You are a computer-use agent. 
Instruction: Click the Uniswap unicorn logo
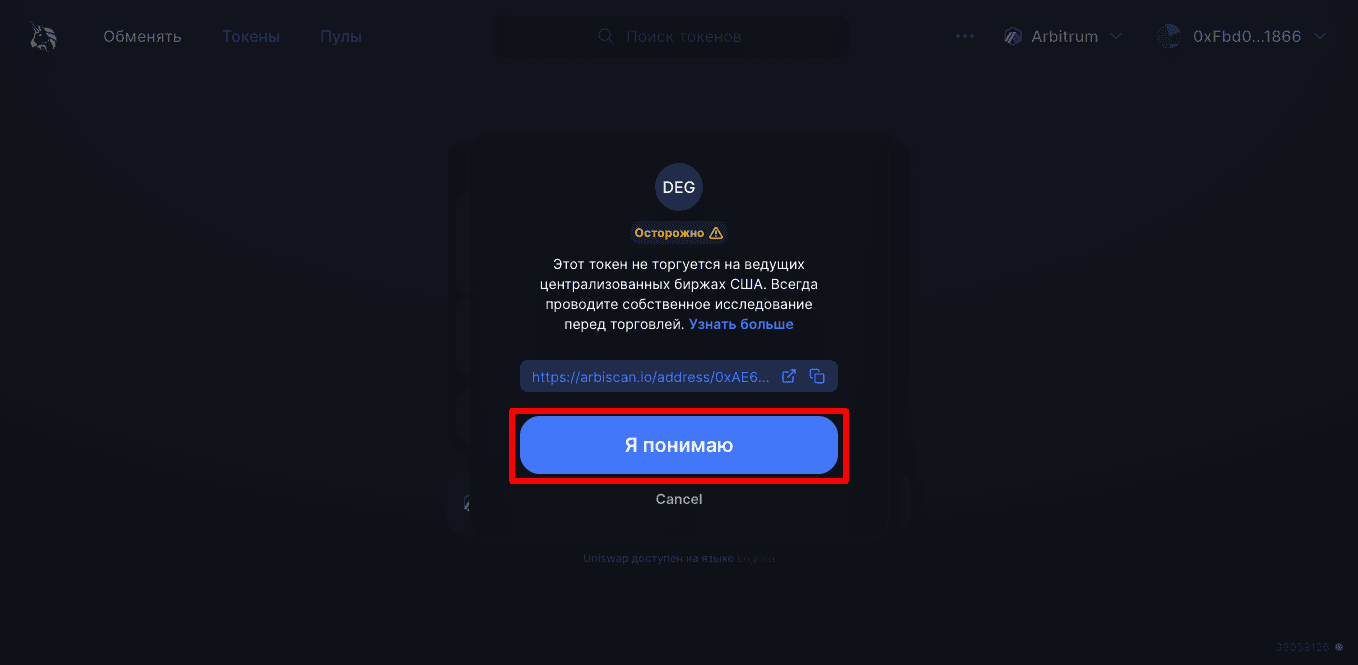tap(43, 37)
